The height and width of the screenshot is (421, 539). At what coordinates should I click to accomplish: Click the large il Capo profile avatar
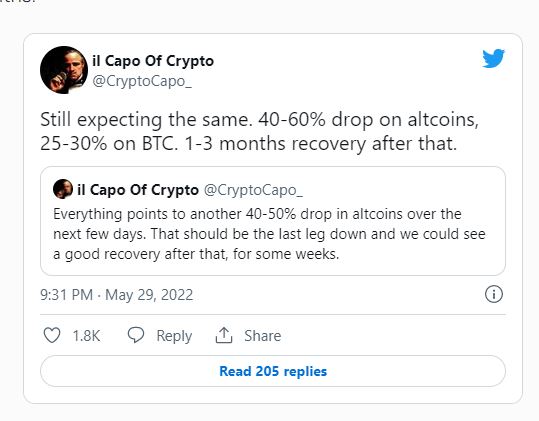pos(64,70)
